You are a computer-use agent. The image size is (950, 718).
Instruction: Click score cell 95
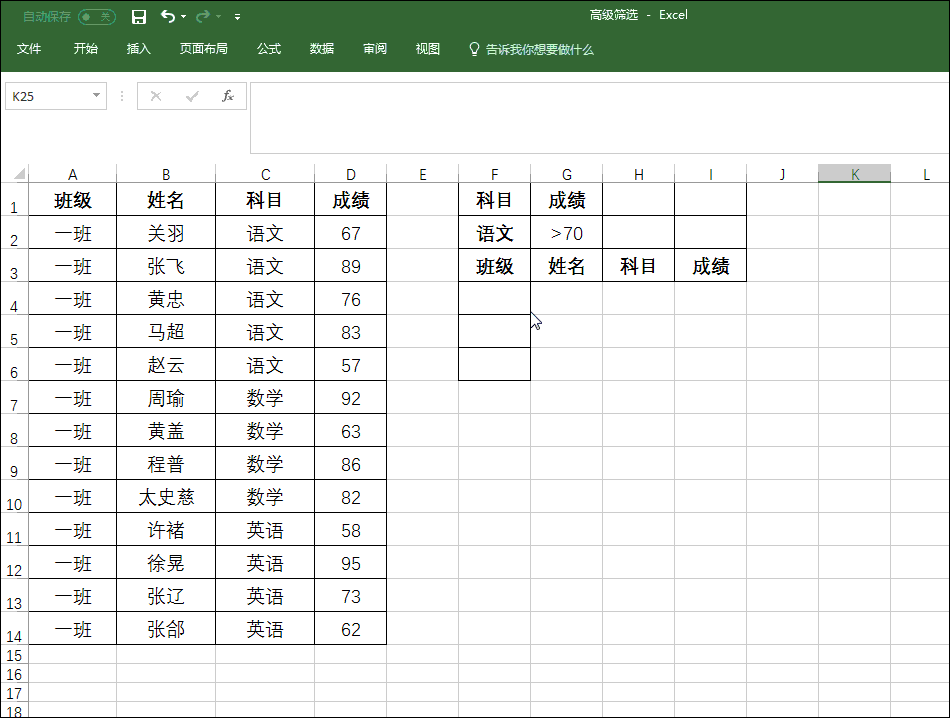click(351, 563)
